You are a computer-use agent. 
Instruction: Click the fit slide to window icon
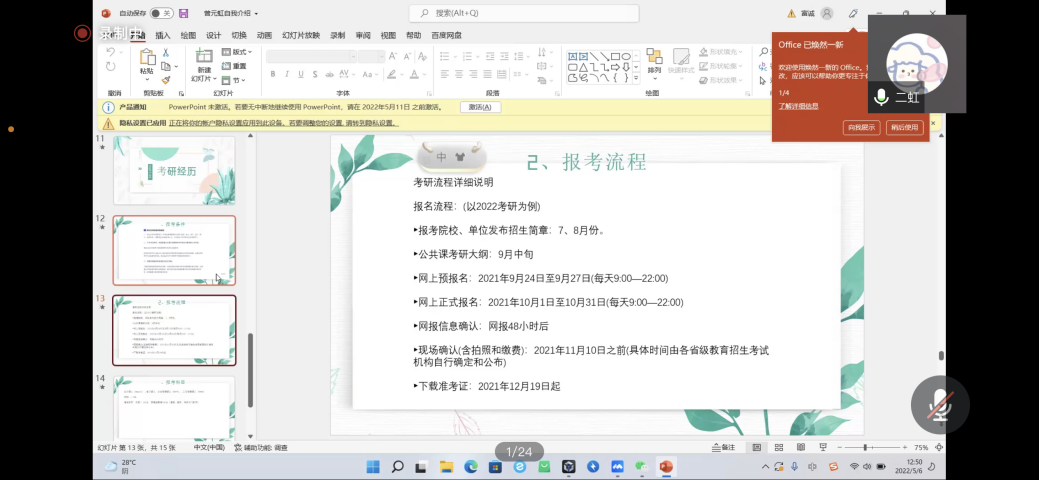point(938,447)
